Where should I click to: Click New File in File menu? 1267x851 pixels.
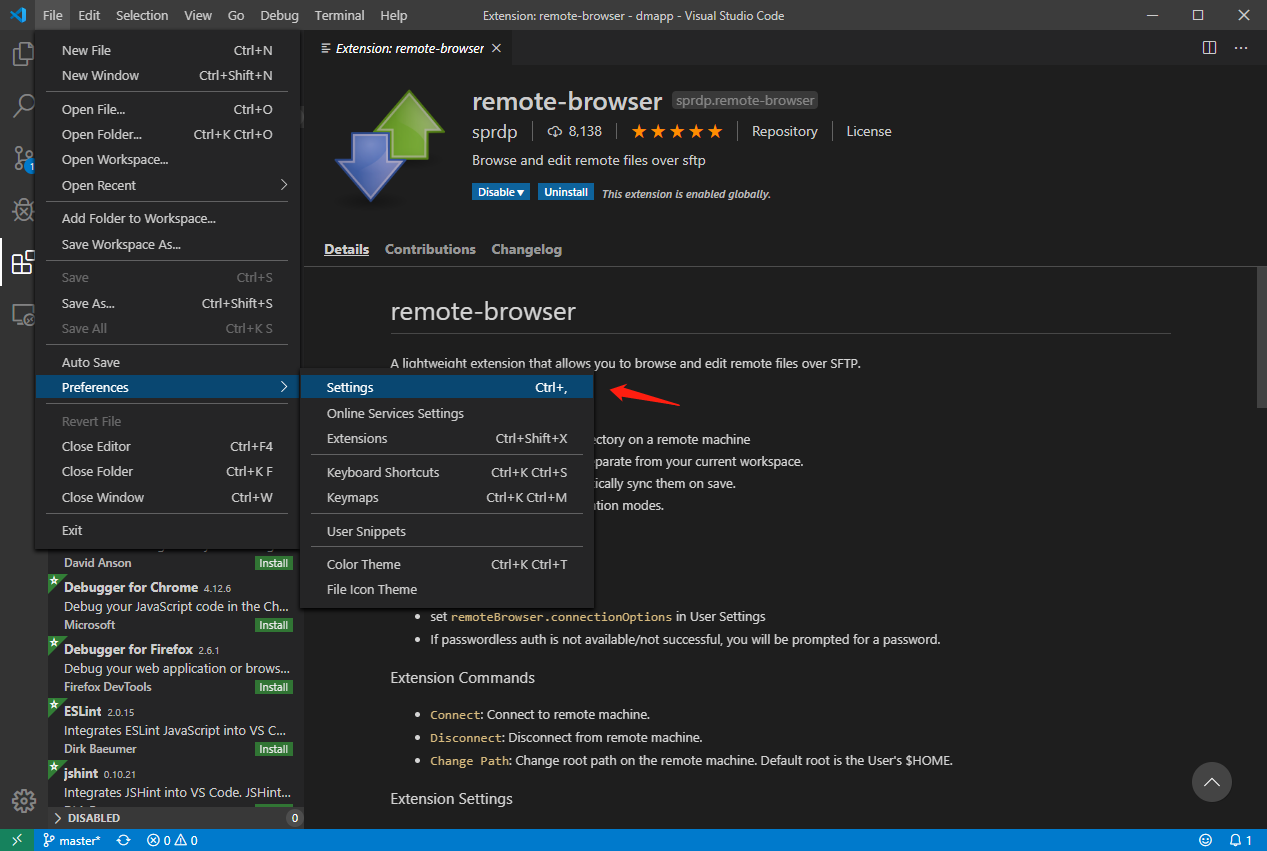coord(167,50)
